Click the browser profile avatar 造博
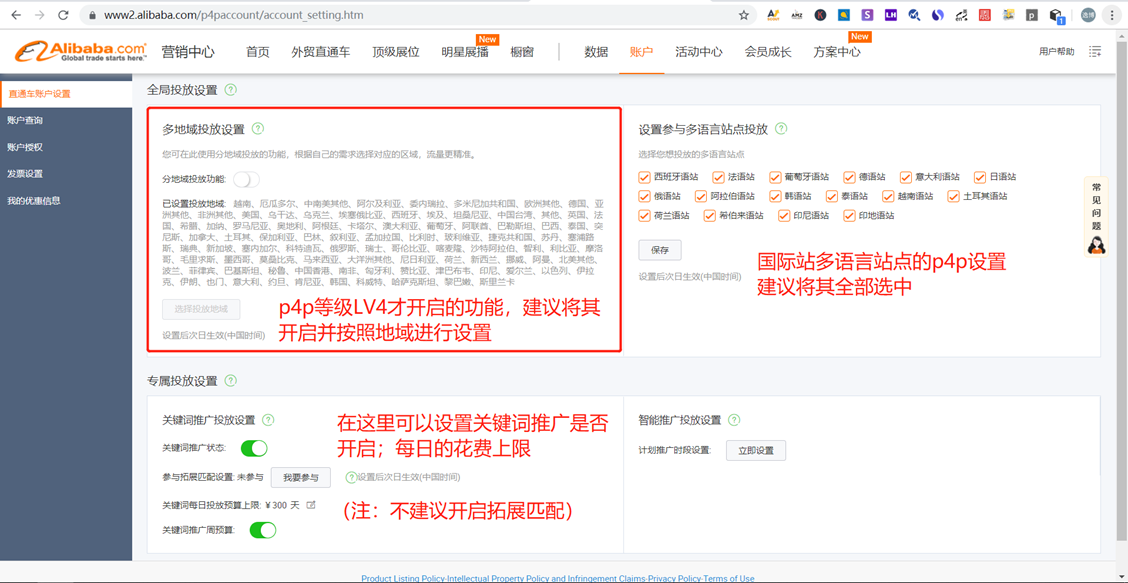Viewport: 1128px width, 583px height. 1089,15
